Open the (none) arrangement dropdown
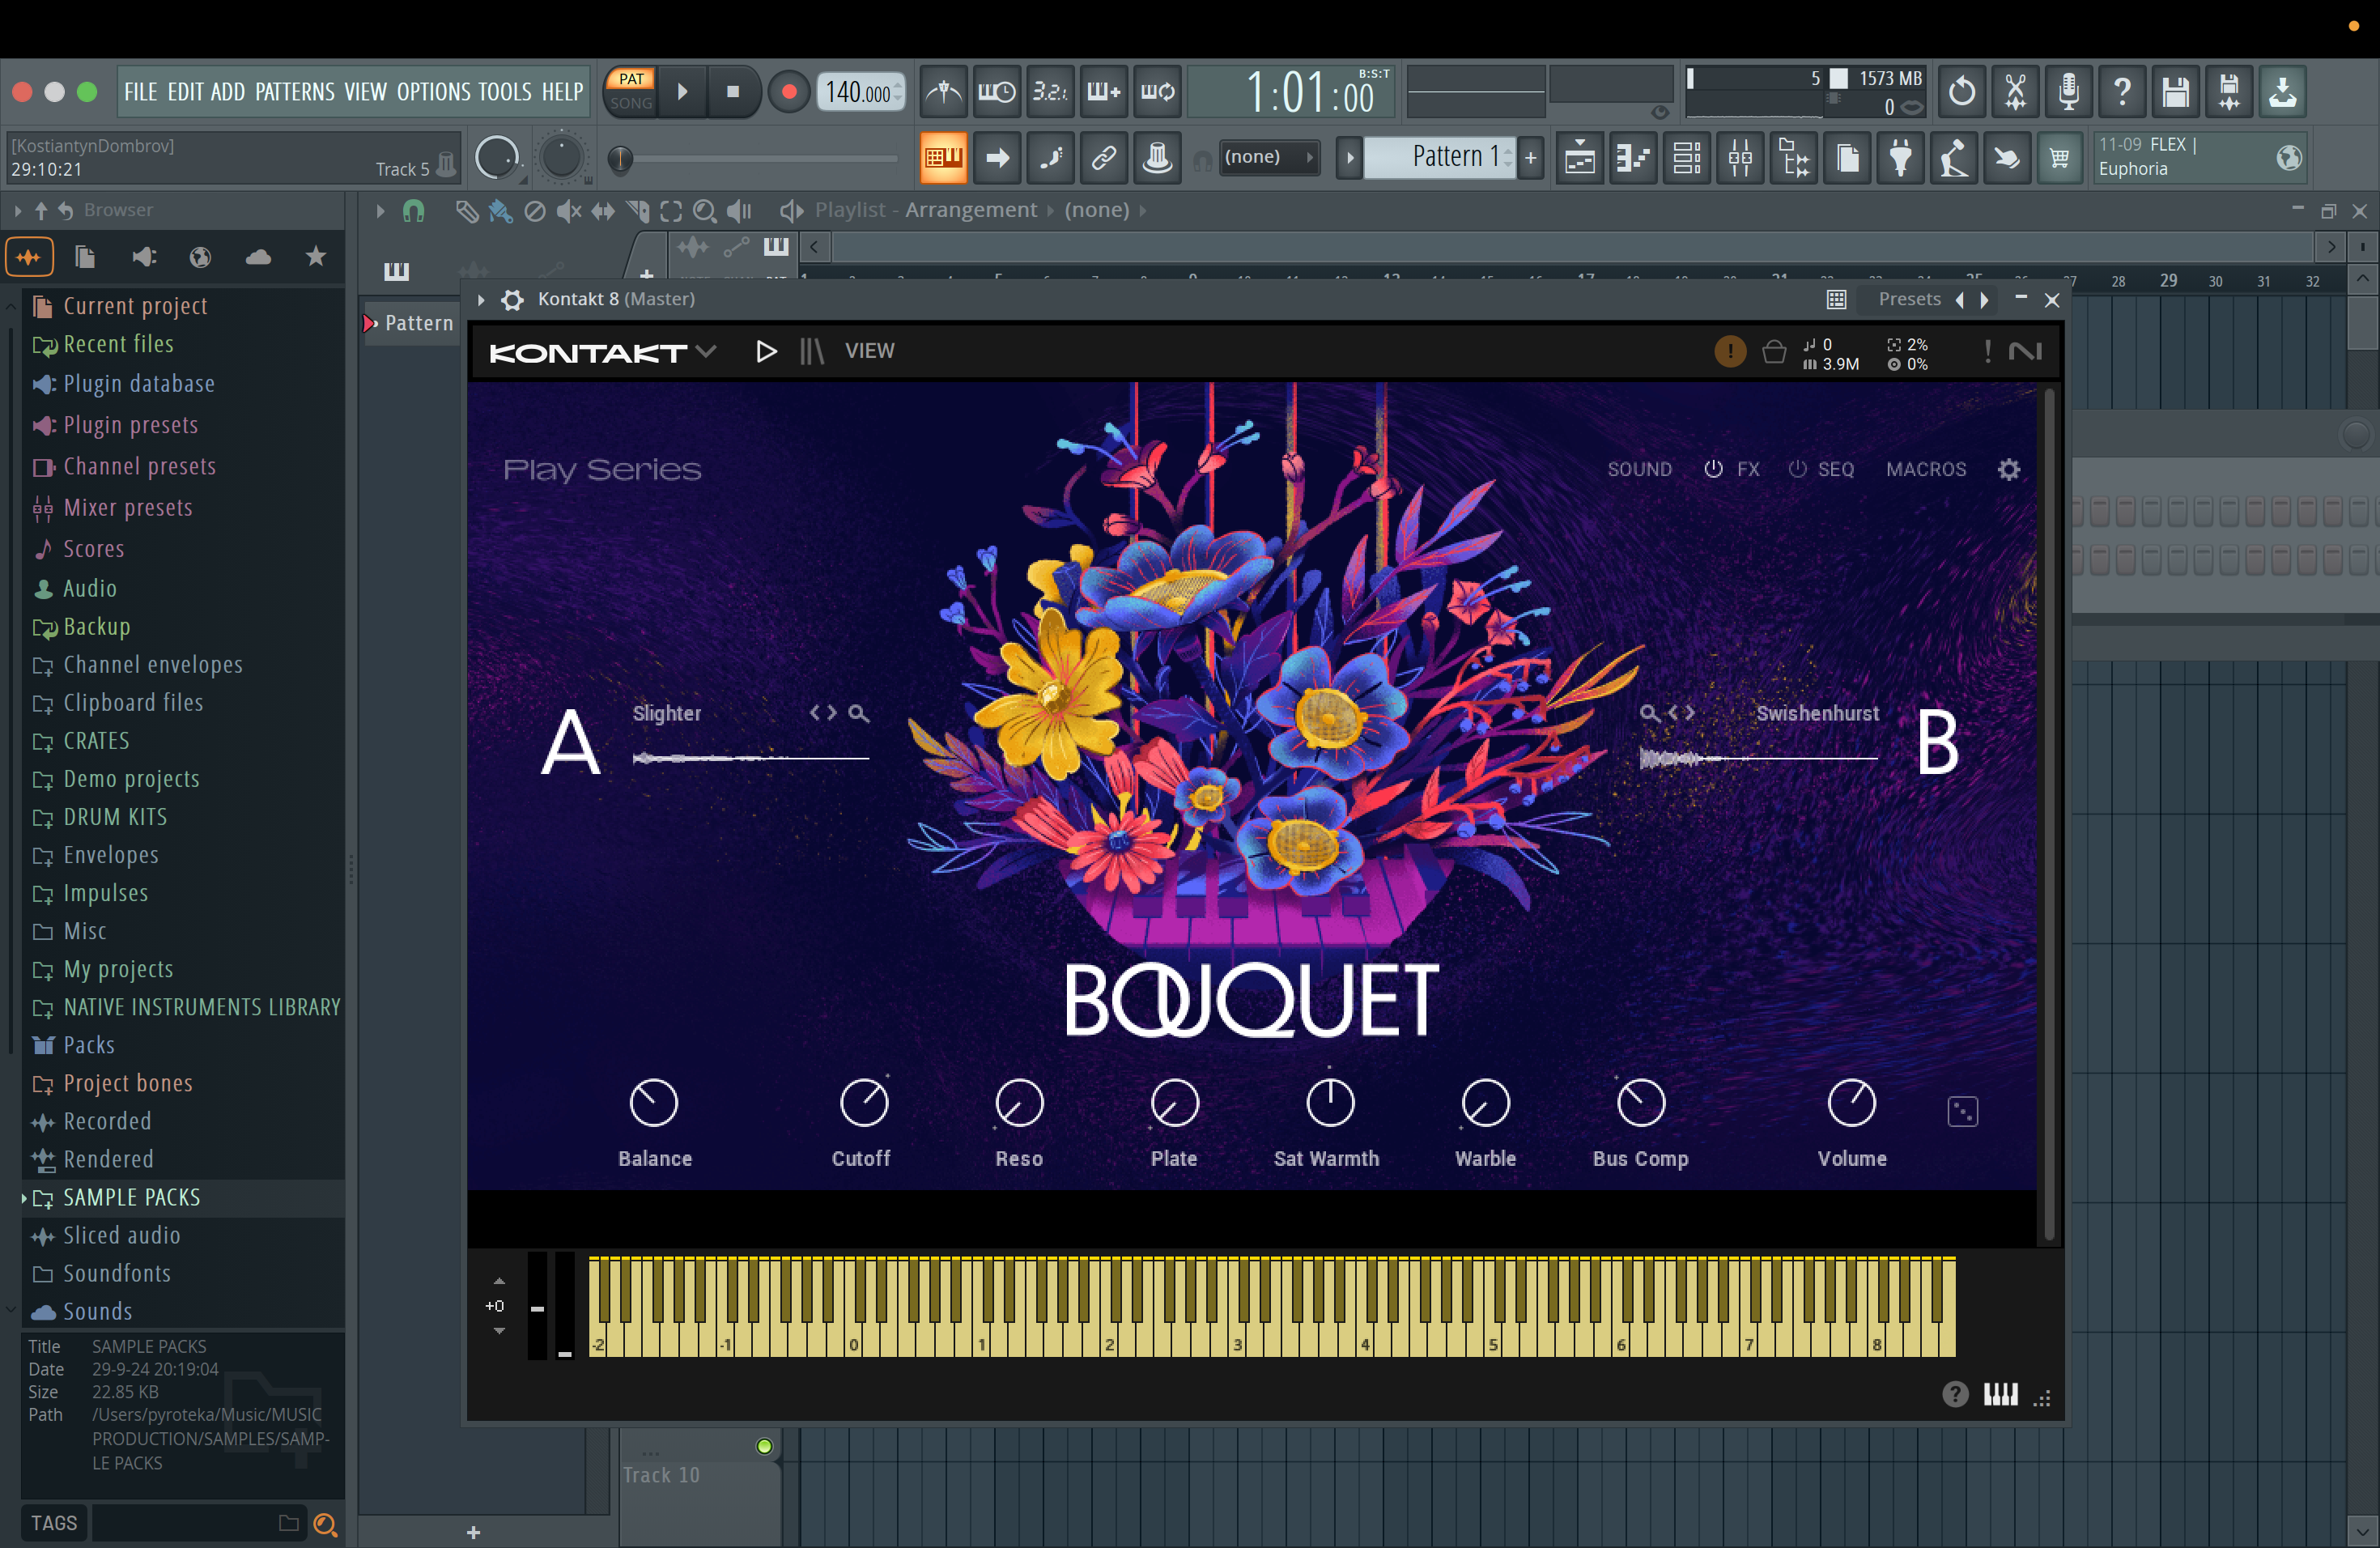The image size is (2380, 1548). coord(1097,210)
